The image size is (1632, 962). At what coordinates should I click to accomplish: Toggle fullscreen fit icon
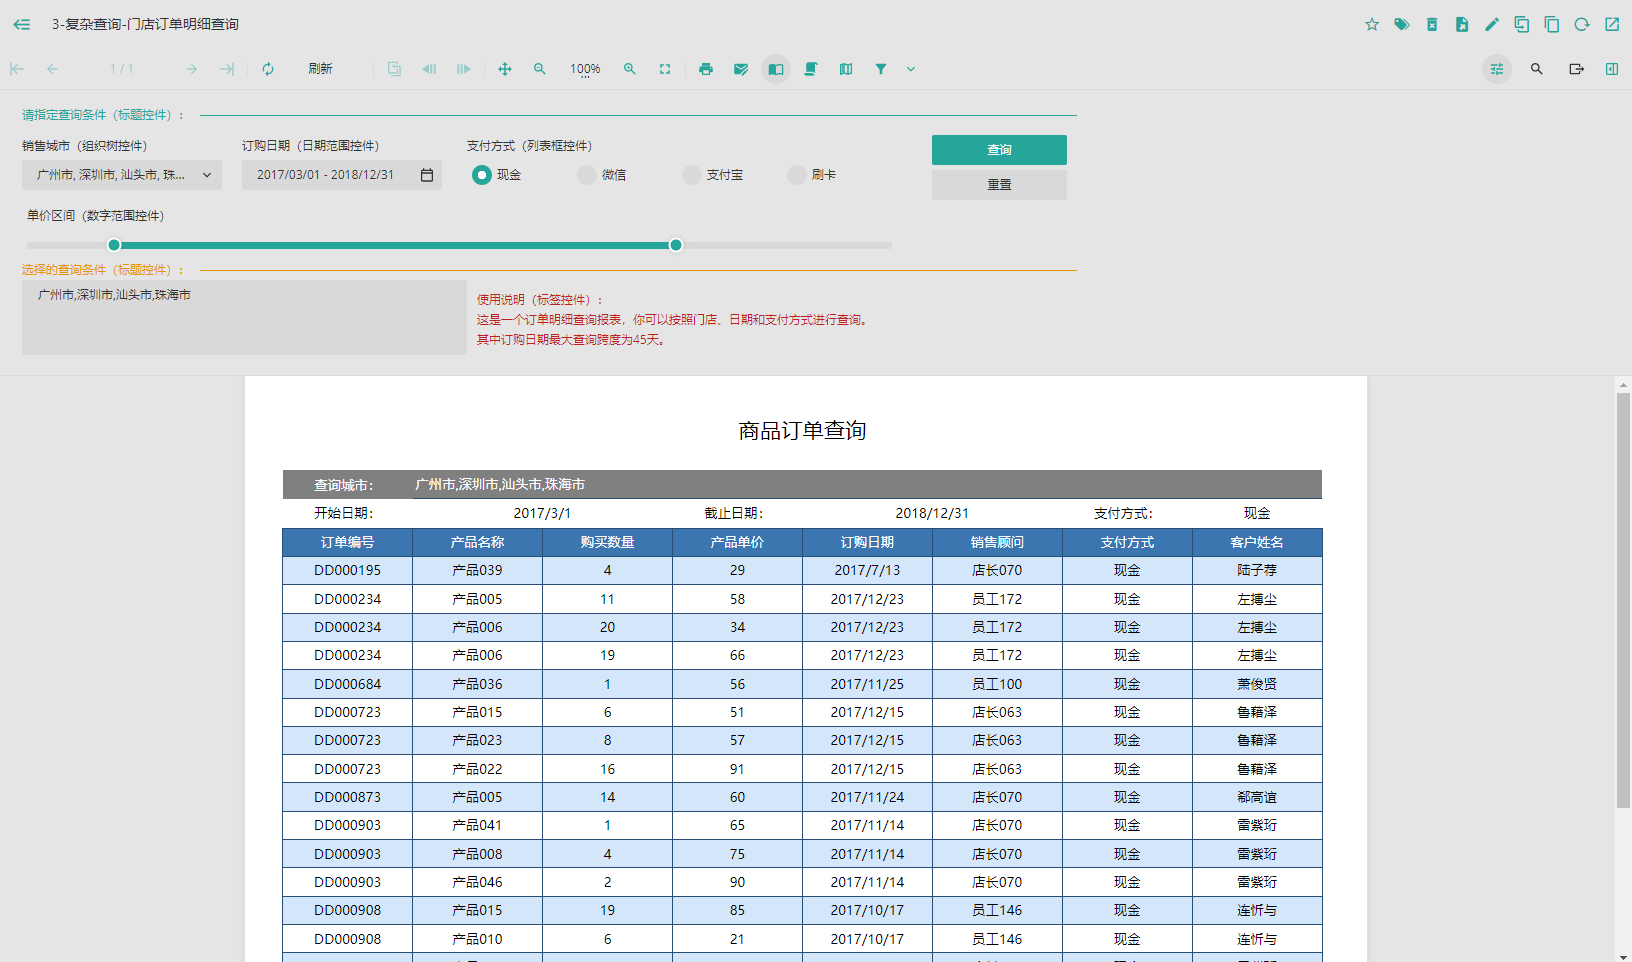coord(665,69)
